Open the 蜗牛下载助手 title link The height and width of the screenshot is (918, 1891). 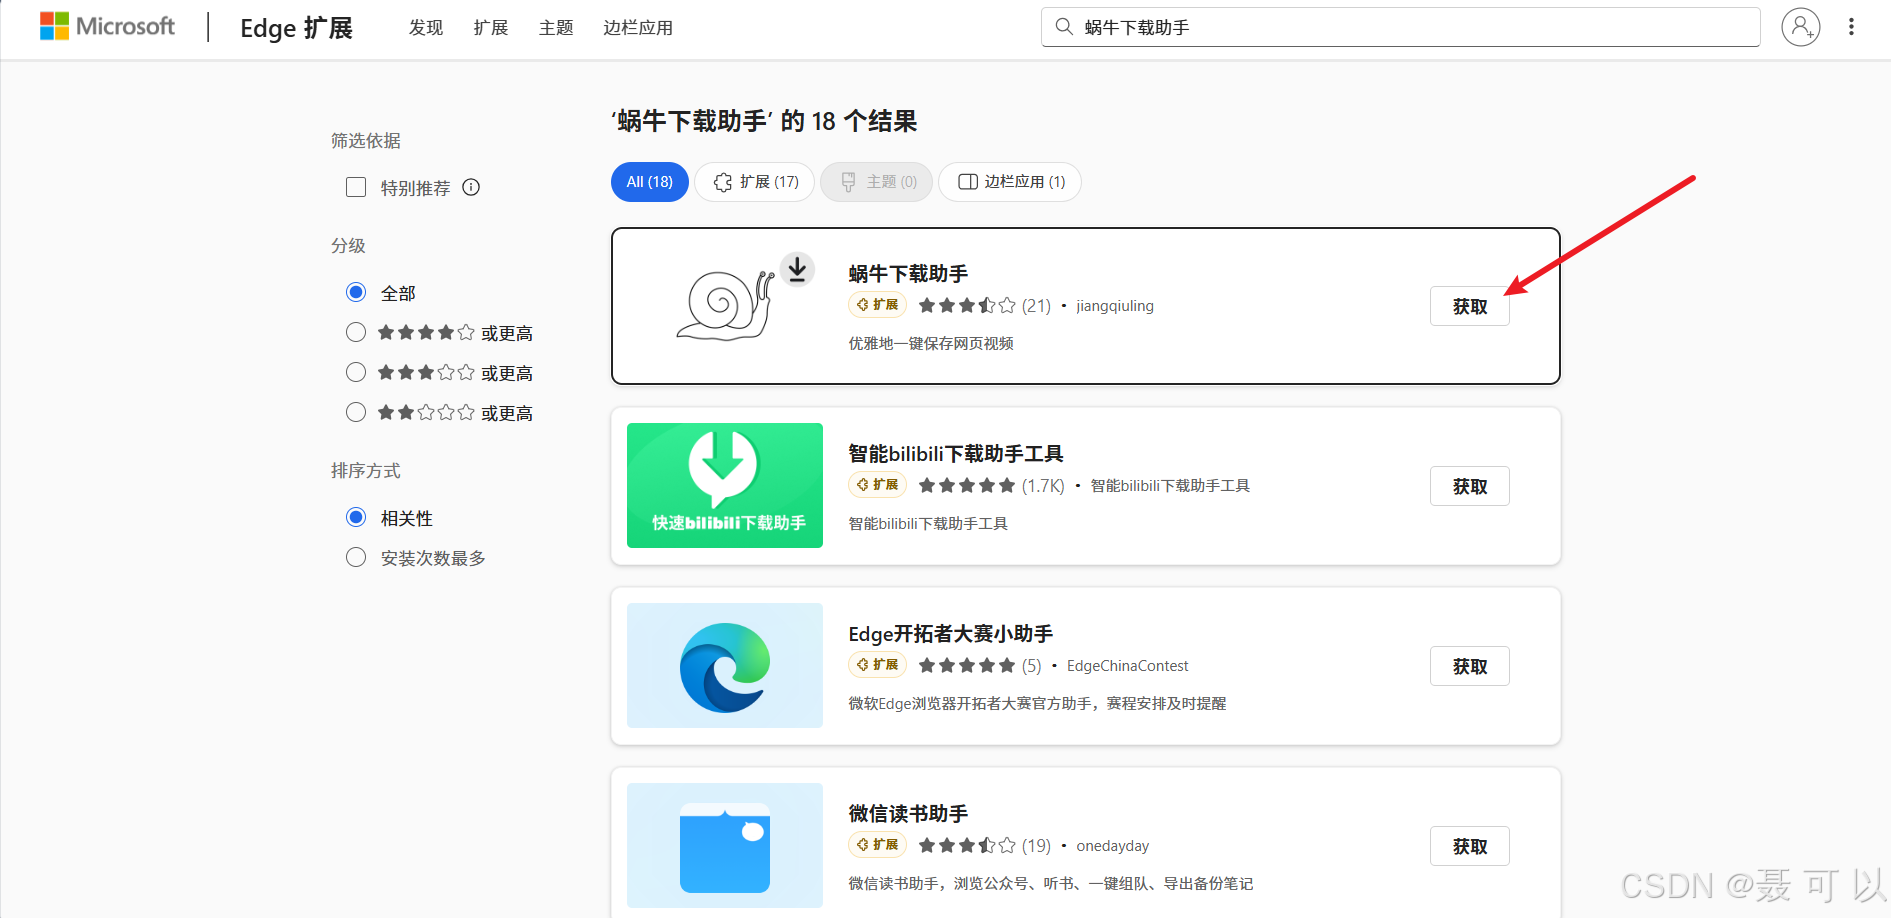(908, 273)
